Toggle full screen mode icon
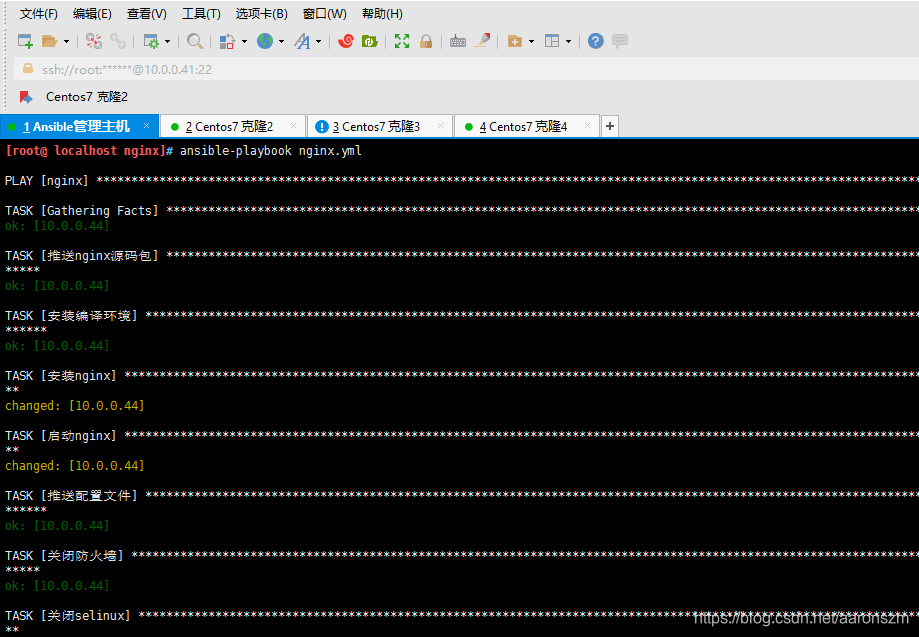Viewport: 919px width, 637px height. (402, 41)
